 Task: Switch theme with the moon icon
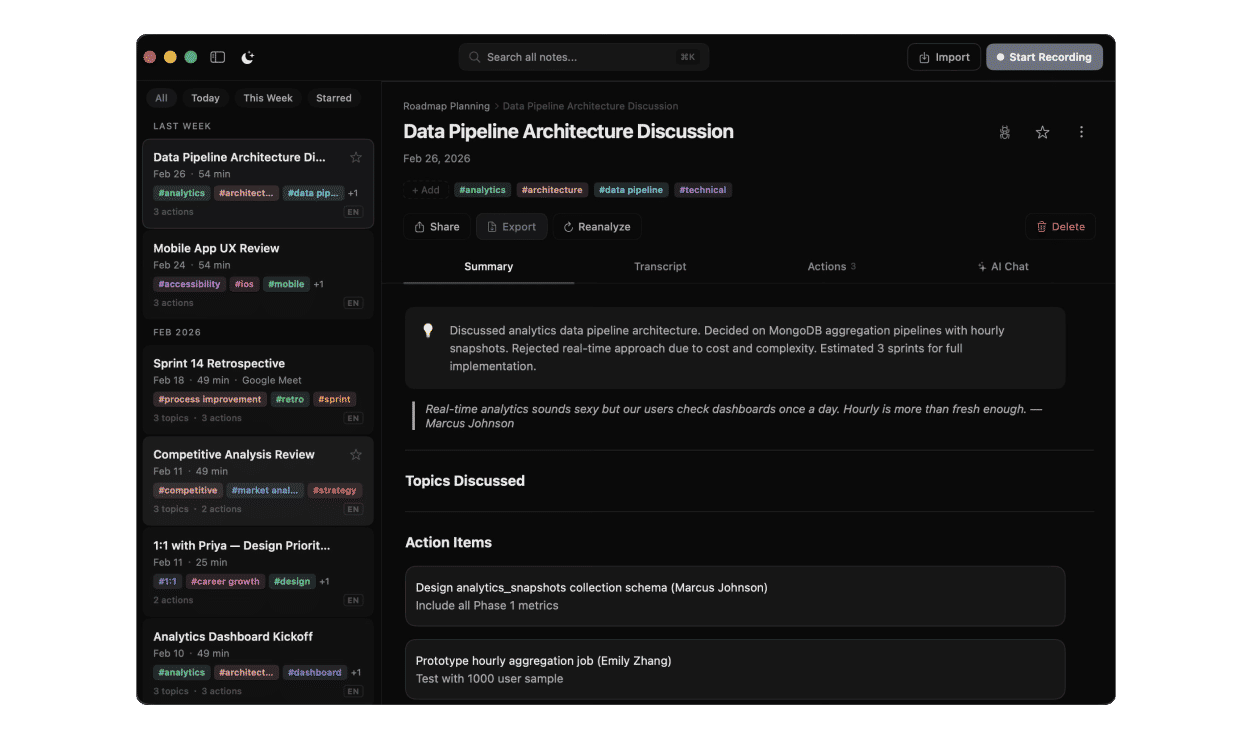point(248,57)
